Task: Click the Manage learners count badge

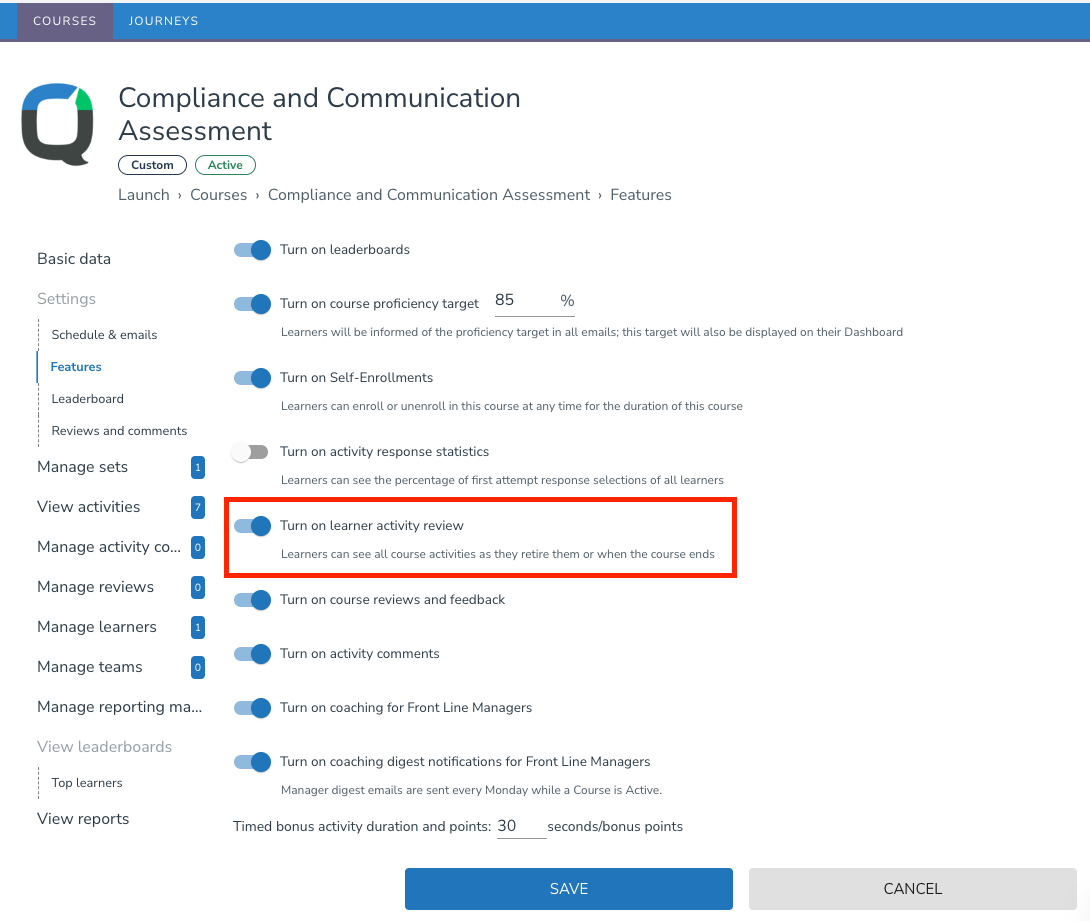Action: 197,627
